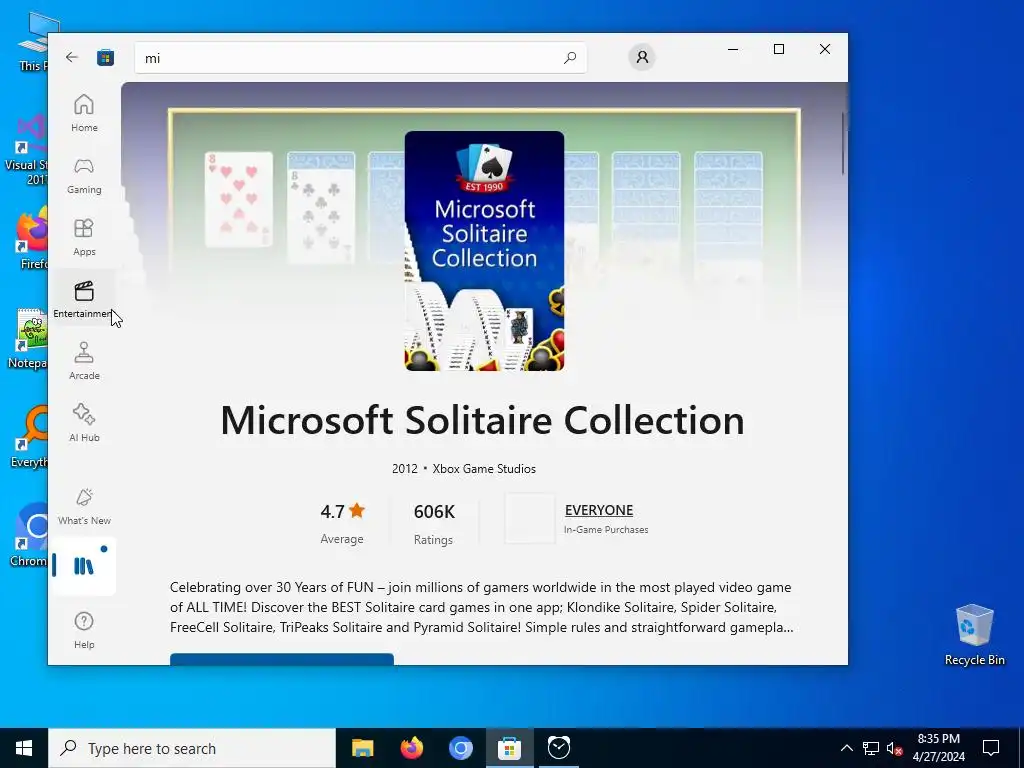
Task: Open the Entertainment section
Action: [82, 299]
